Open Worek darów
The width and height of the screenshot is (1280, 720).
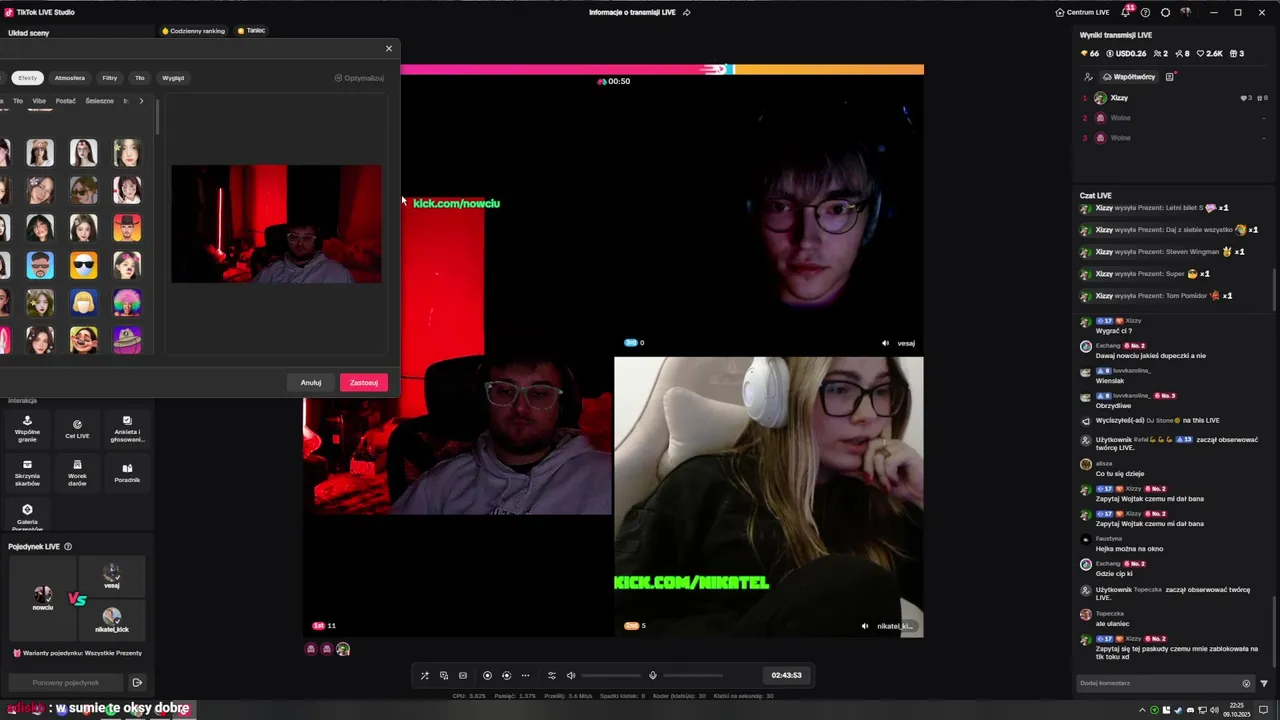pos(77,473)
